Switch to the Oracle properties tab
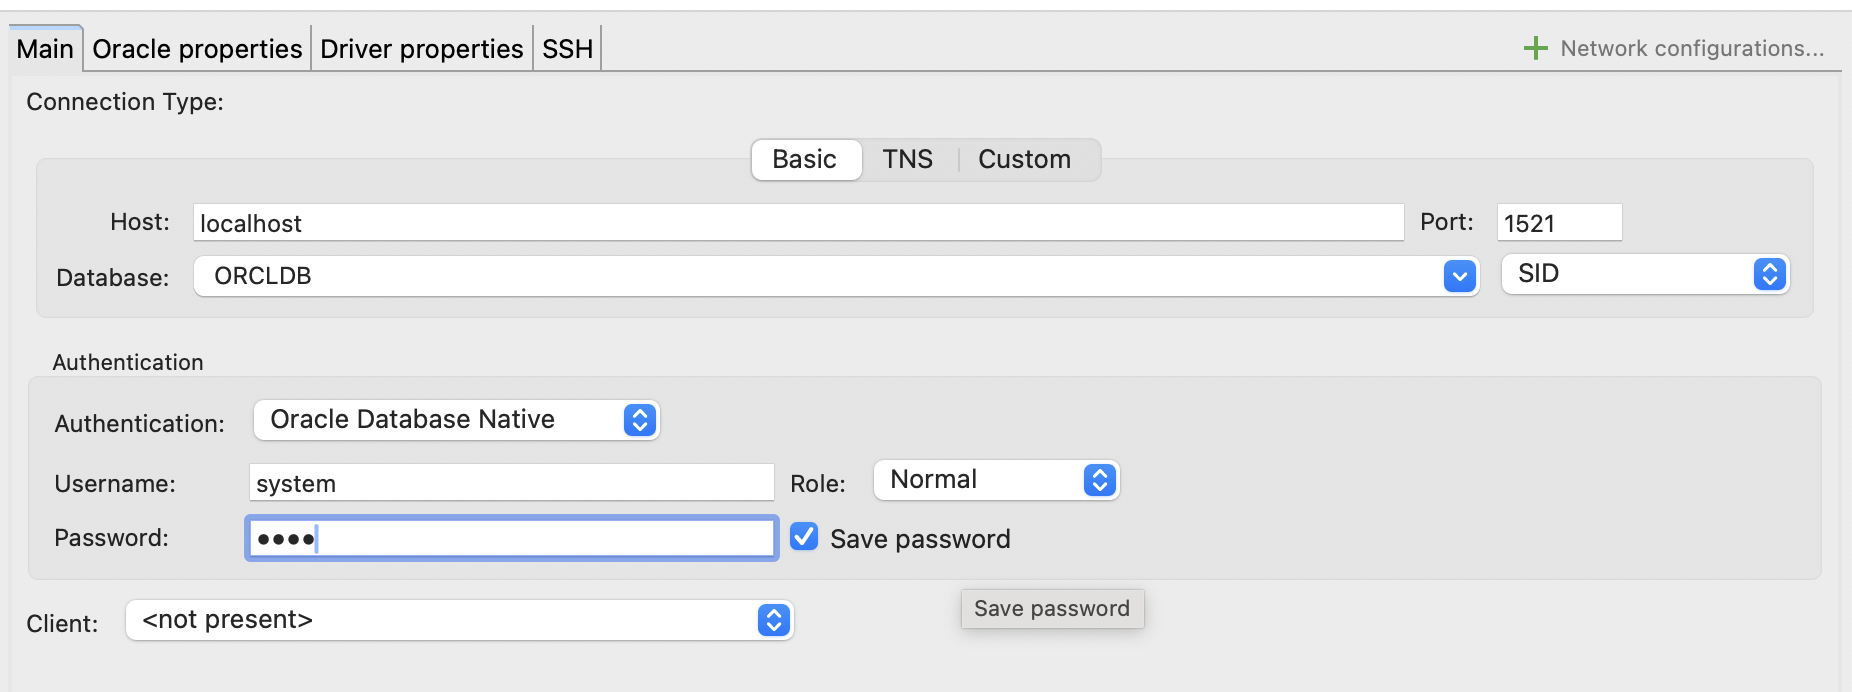 click(x=197, y=49)
